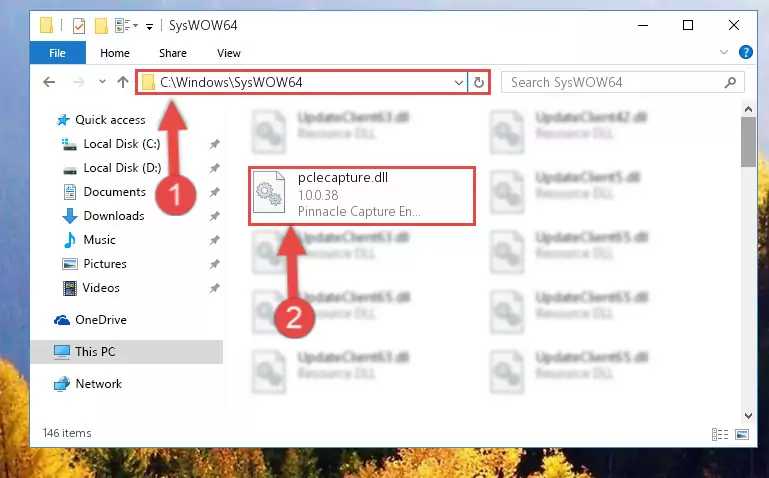Go up one folder level

[x=123, y=82]
